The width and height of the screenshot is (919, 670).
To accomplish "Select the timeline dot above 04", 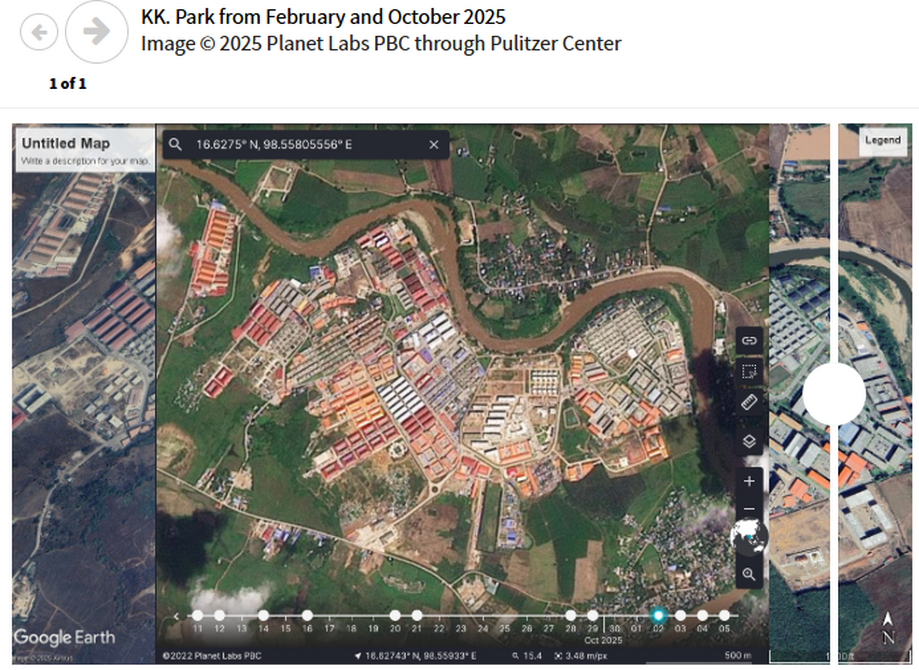I will coord(702,615).
